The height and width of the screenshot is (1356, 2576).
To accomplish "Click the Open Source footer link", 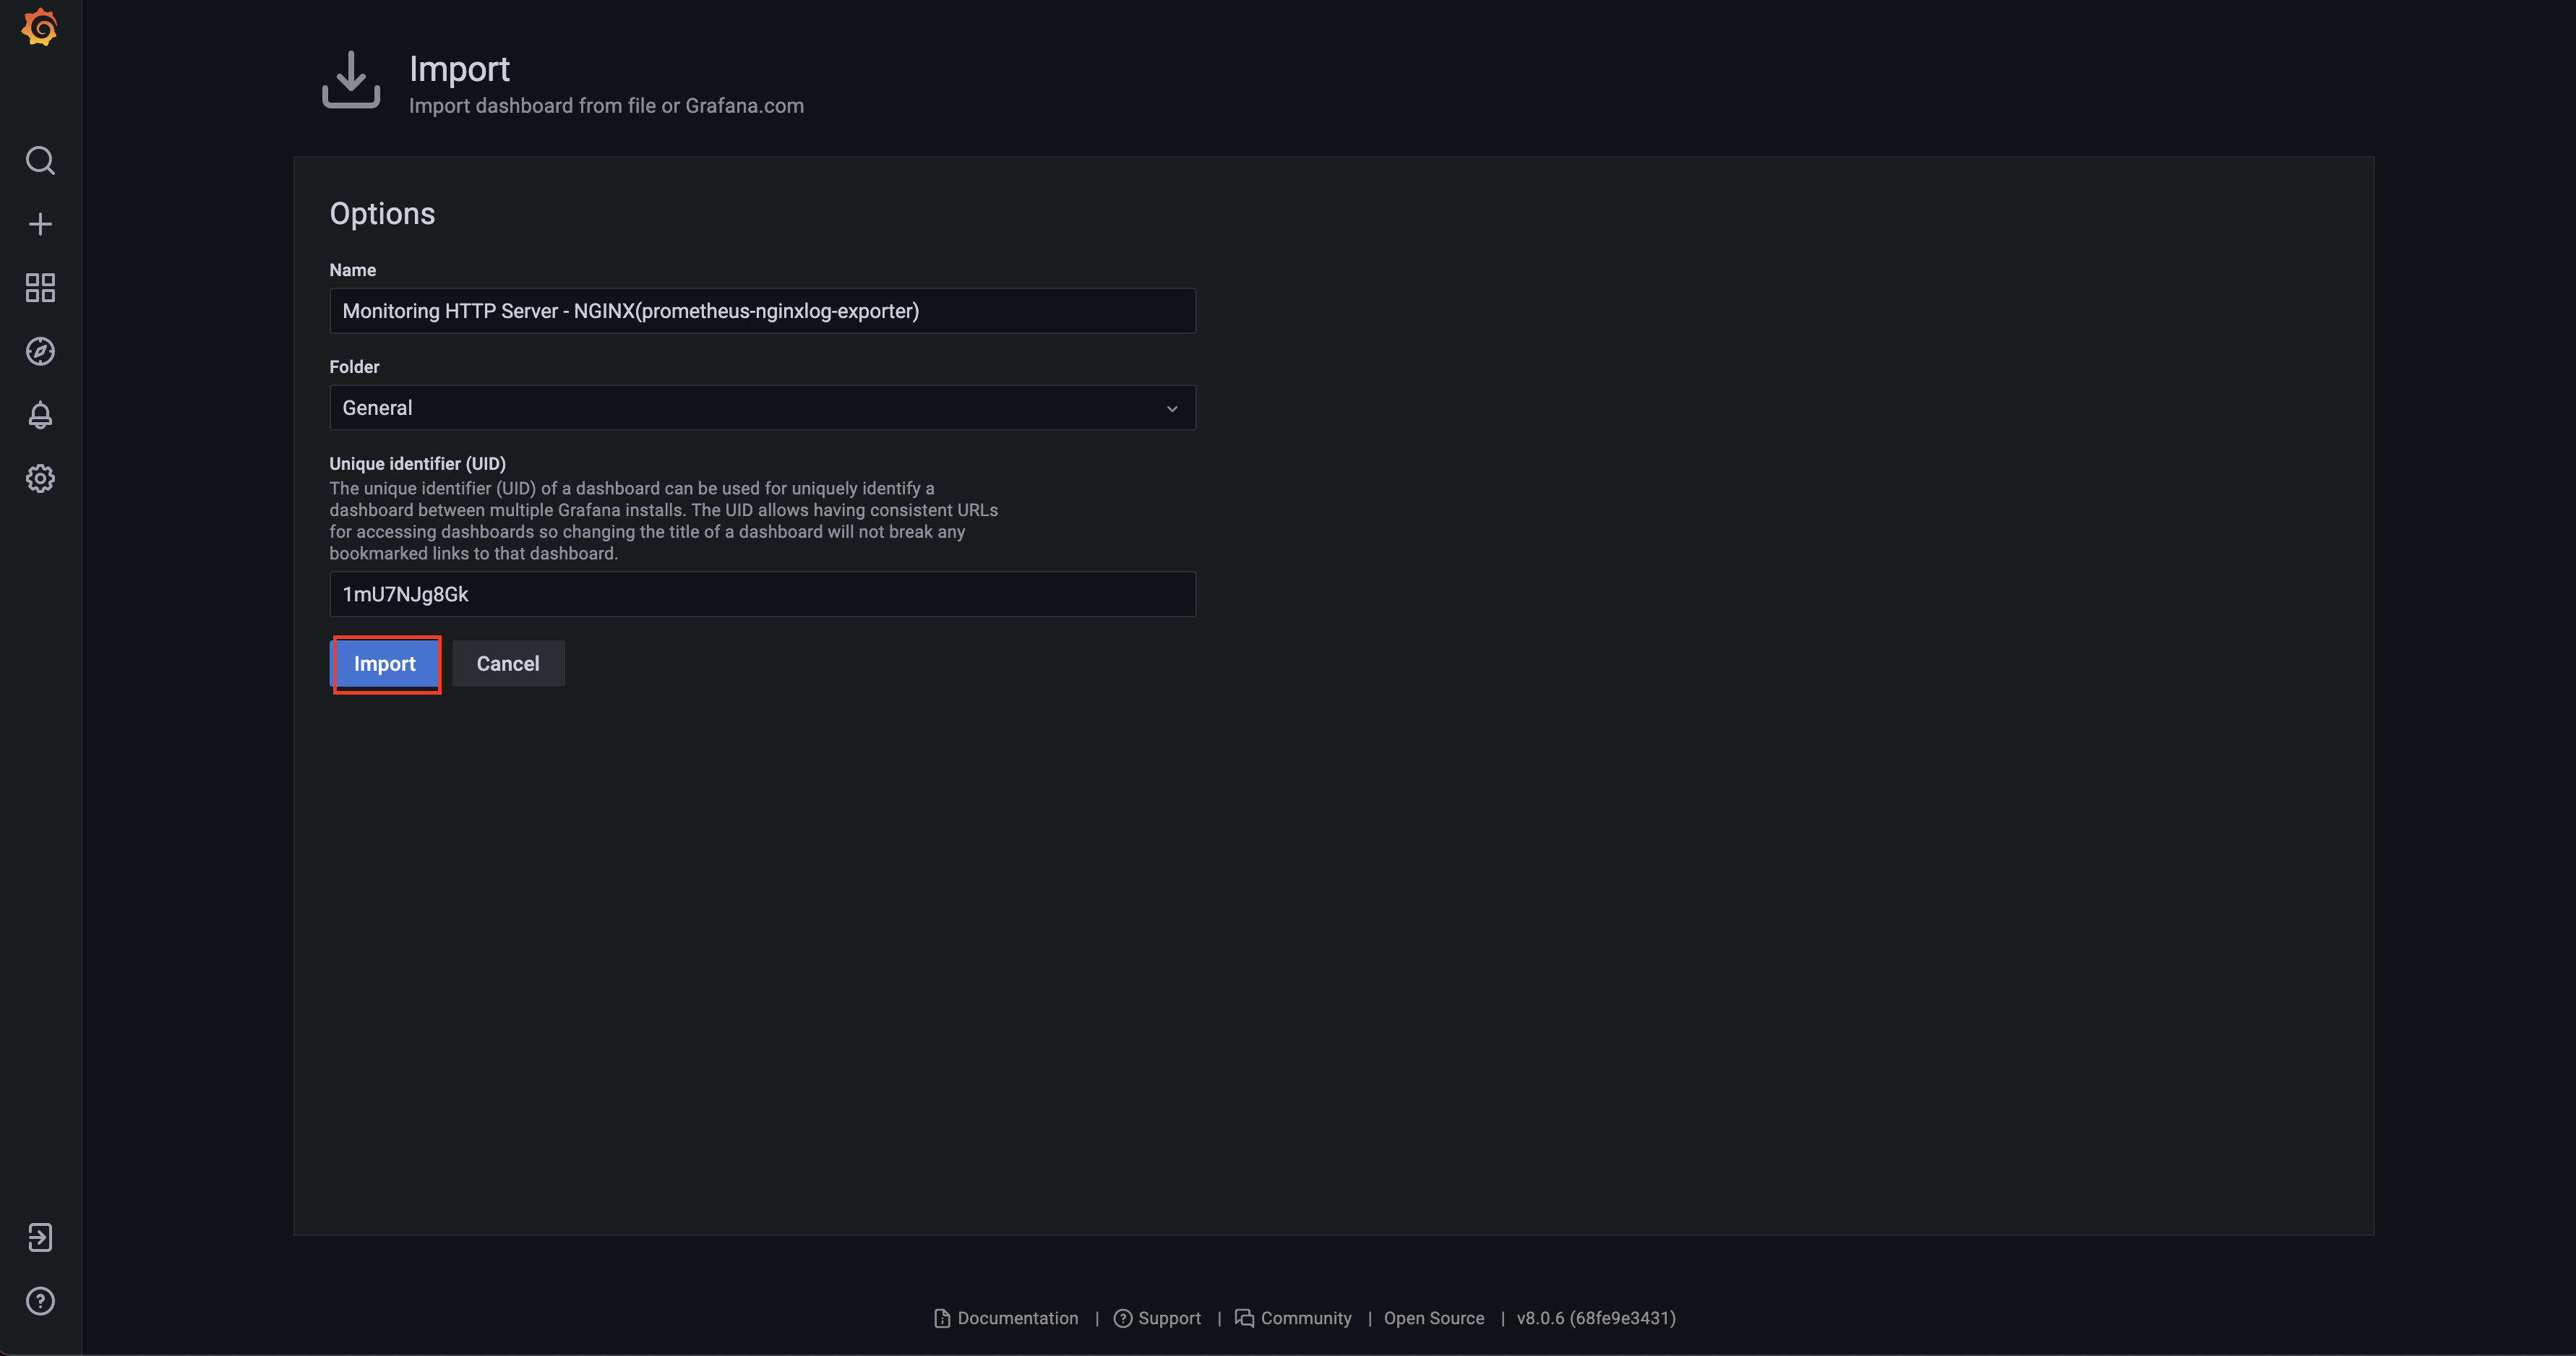I will [1433, 1318].
